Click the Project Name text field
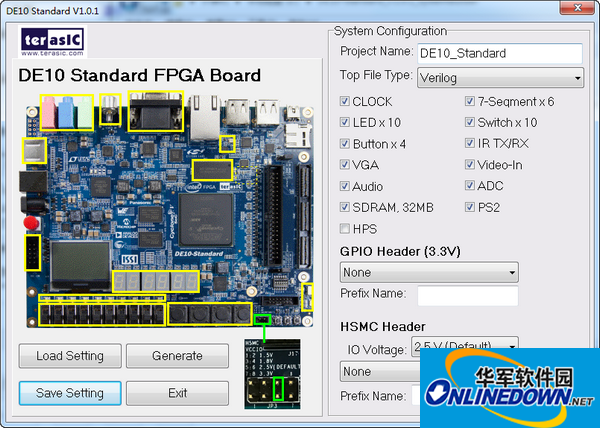 tap(499, 53)
